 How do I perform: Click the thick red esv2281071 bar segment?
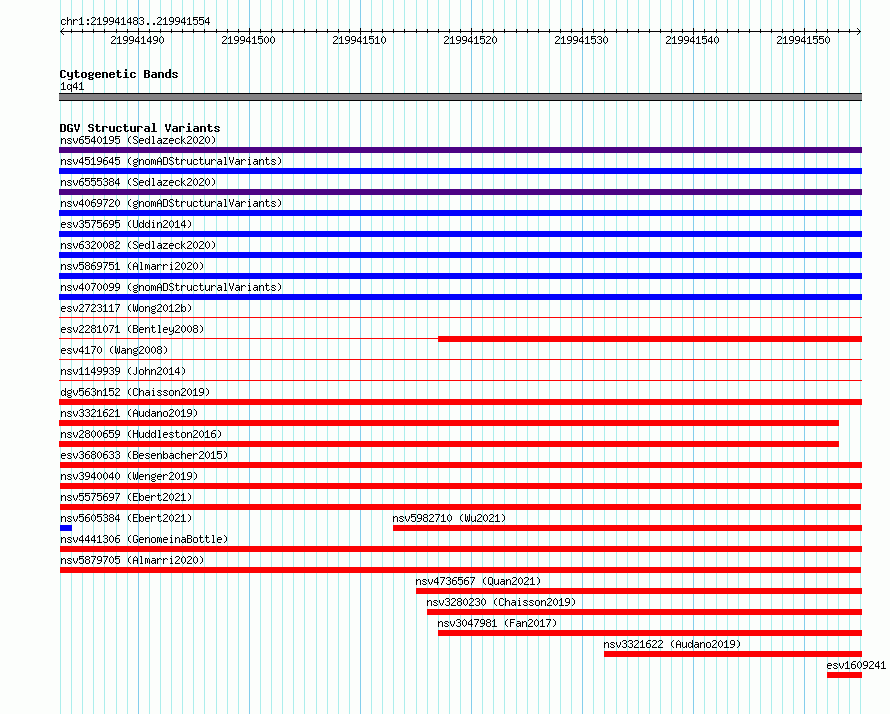tap(650, 339)
